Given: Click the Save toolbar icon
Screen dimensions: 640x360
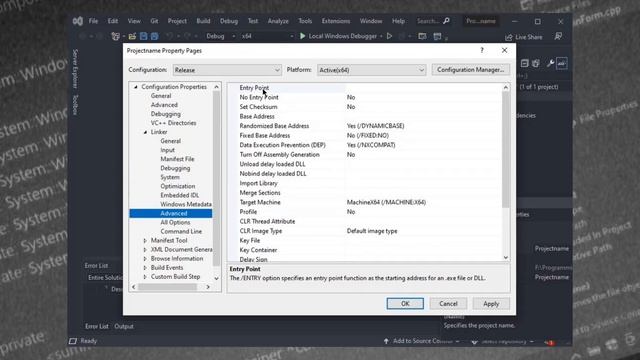Looking at the screenshot, I should click(x=143, y=36).
